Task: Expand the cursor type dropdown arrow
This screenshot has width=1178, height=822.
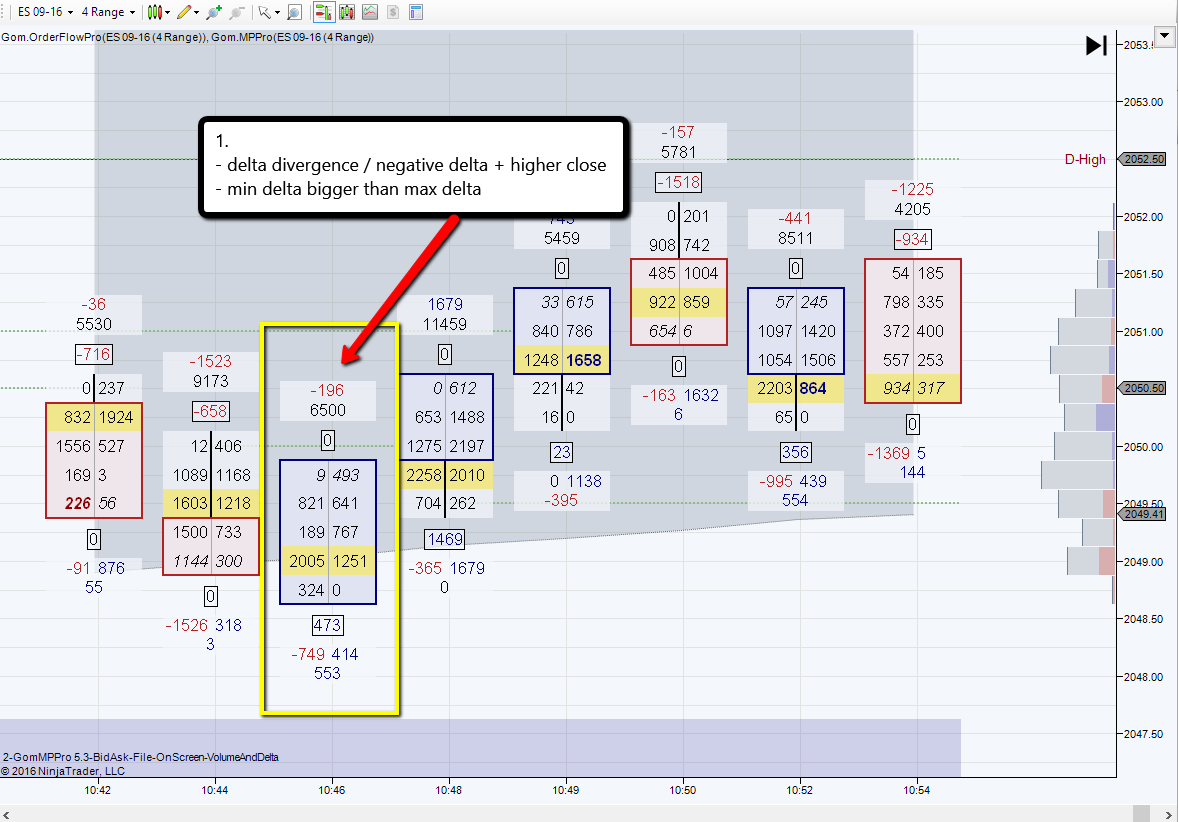Action: point(277,12)
